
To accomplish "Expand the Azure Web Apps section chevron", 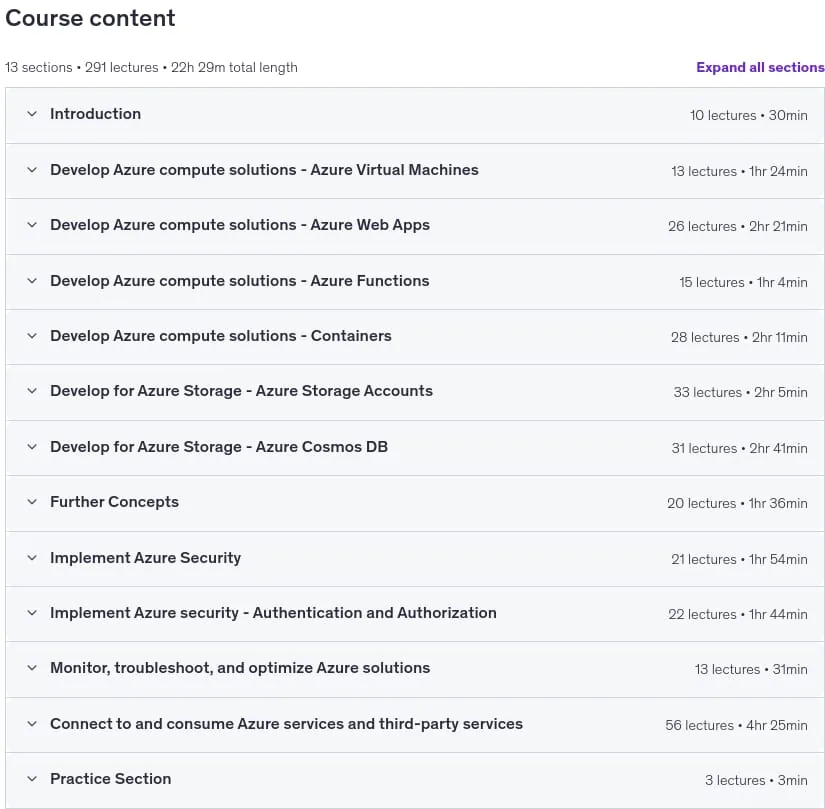I will pos(32,225).
